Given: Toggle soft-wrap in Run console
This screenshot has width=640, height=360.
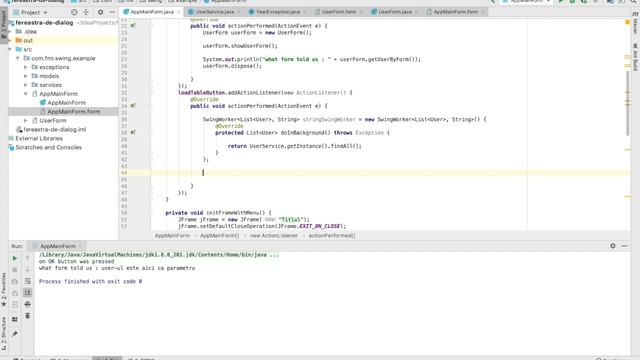Looking at the screenshot, I should (27, 281).
